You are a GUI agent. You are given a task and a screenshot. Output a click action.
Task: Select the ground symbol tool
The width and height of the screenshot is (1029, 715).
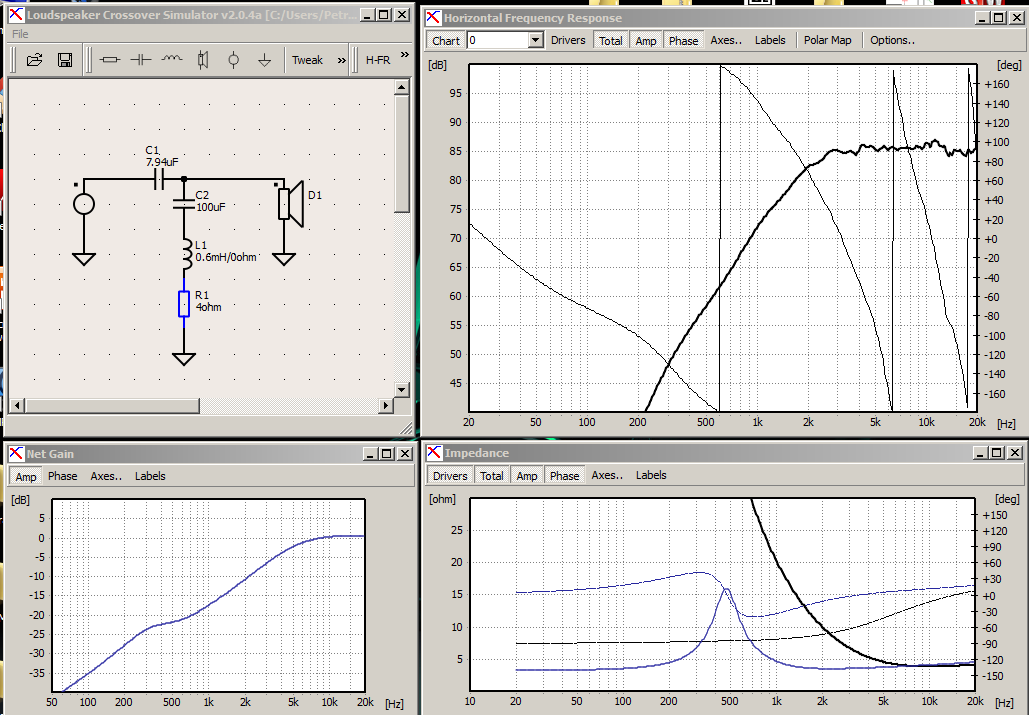[x=264, y=60]
